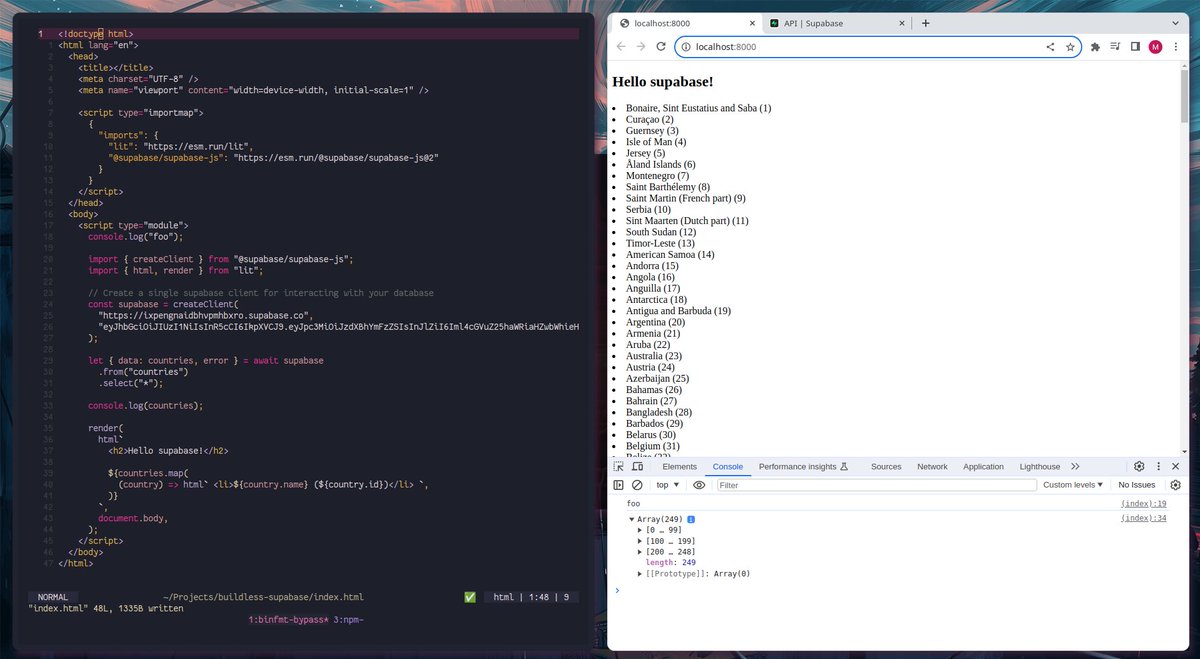Click the NORMAL mode indicator in editor
Viewport: 1200px width, 659px height.
point(53,597)
